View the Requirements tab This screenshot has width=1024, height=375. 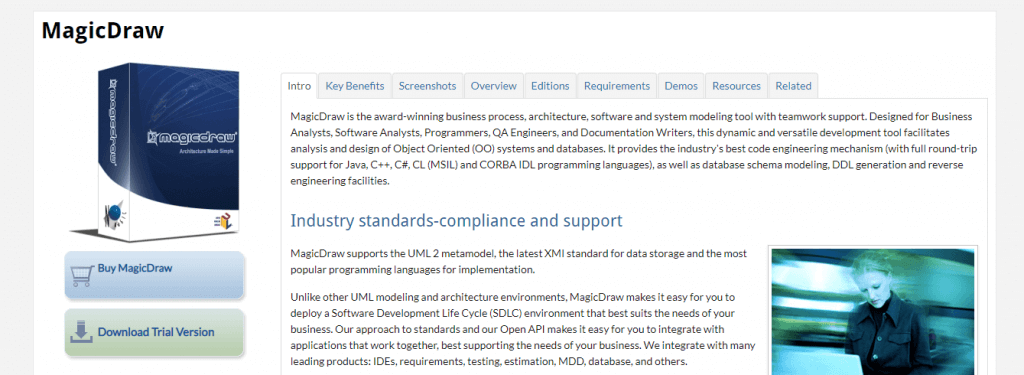pos(617,86)
